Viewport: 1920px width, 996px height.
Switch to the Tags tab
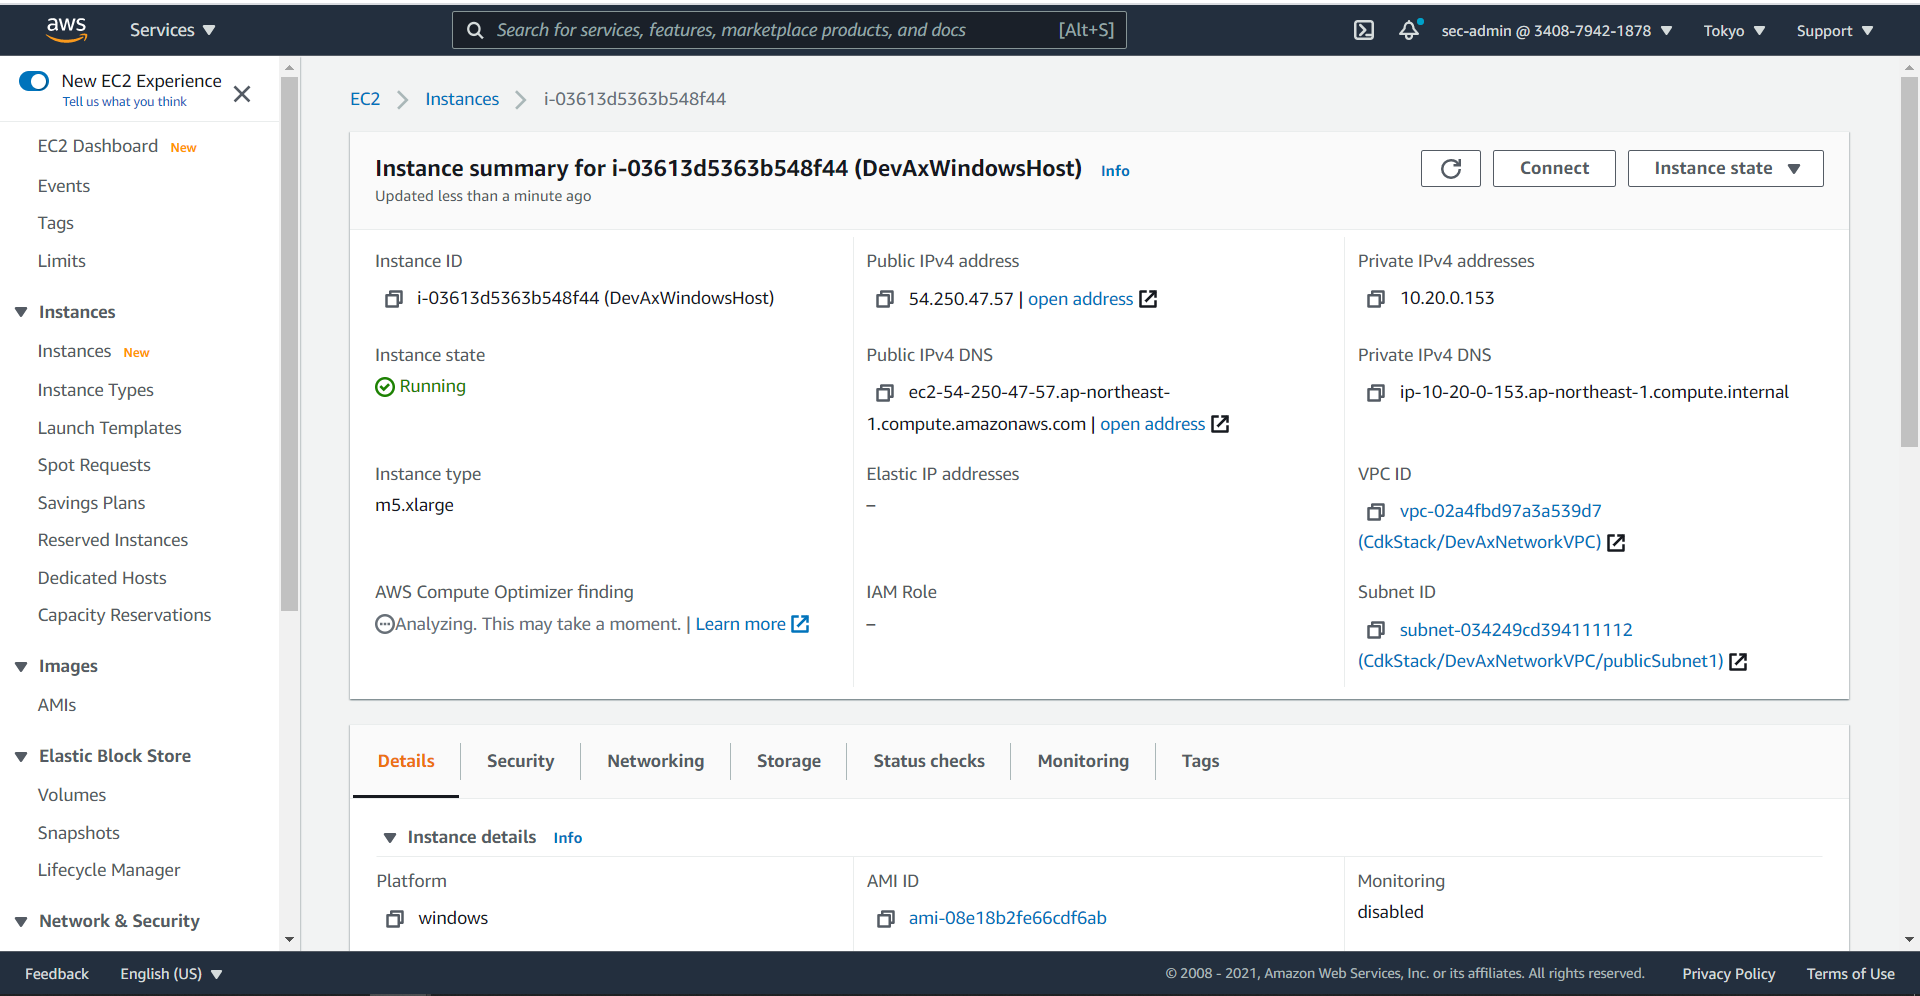point(1200,761)
